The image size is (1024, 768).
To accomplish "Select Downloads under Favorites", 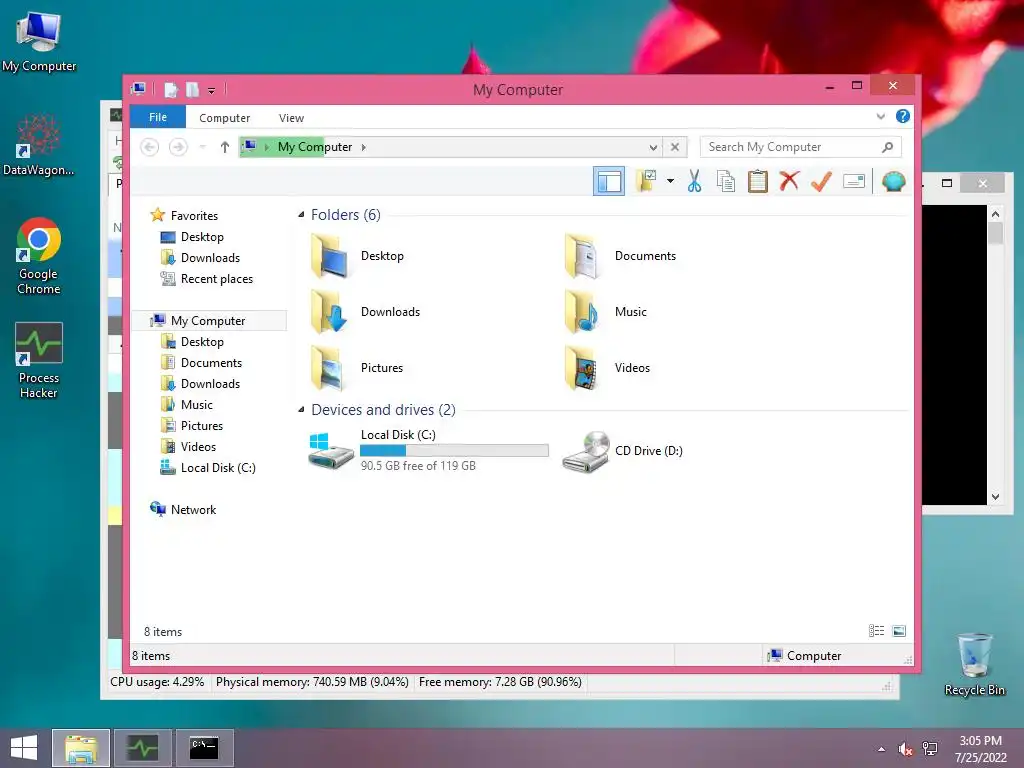I will tap(210, 257).
